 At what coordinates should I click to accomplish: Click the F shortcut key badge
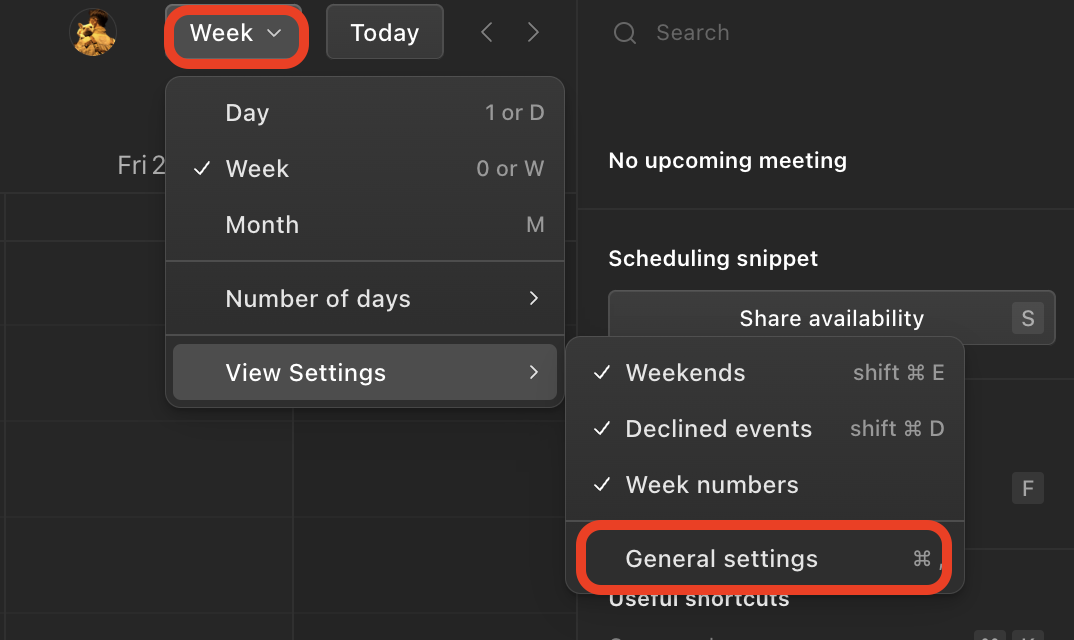(x=1027, y=489)
